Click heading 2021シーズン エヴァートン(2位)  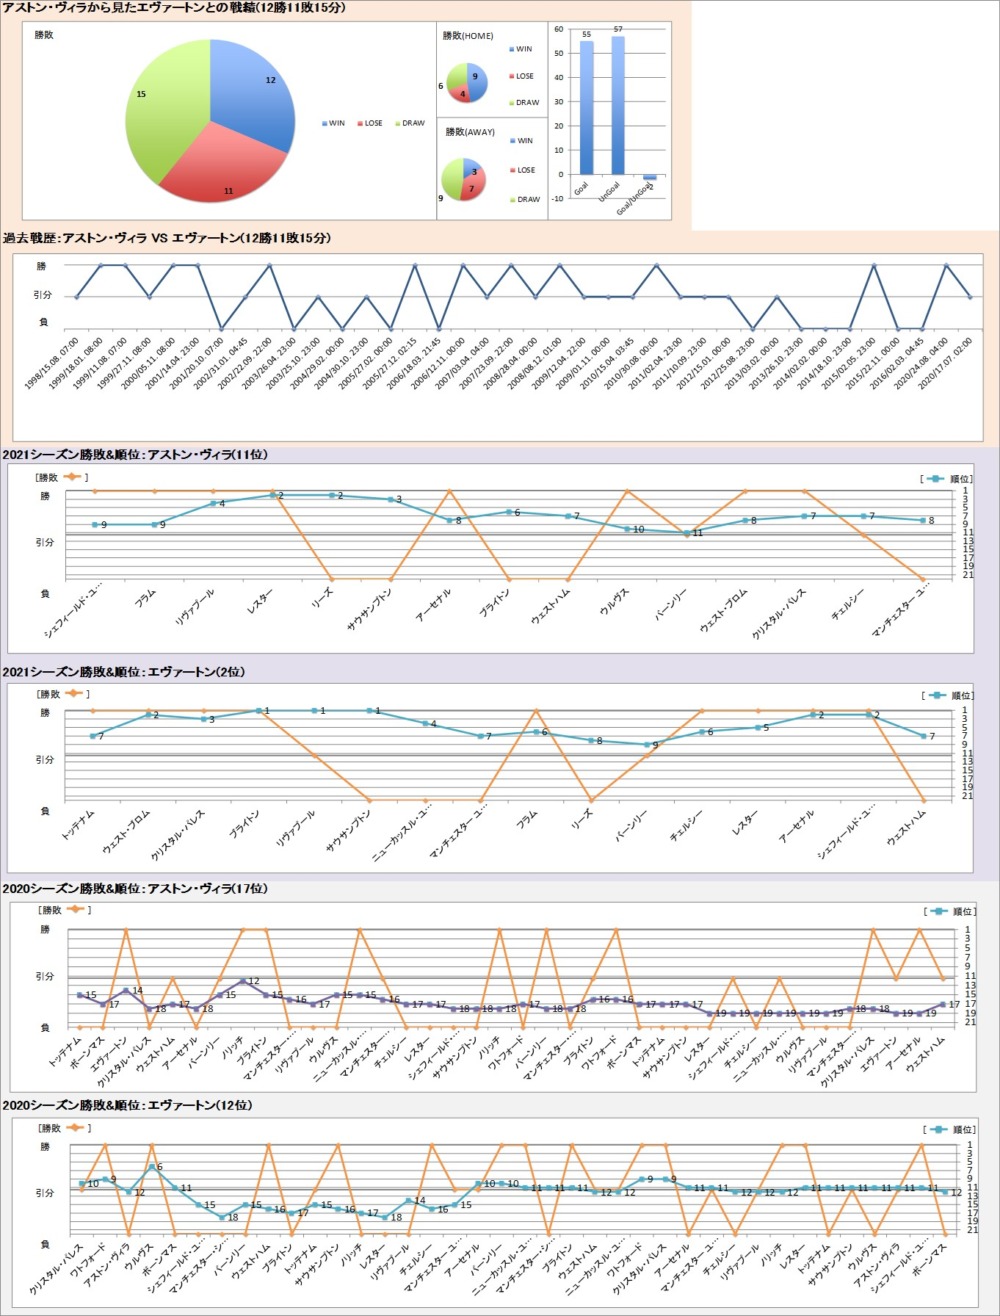(x=124, y=672)
